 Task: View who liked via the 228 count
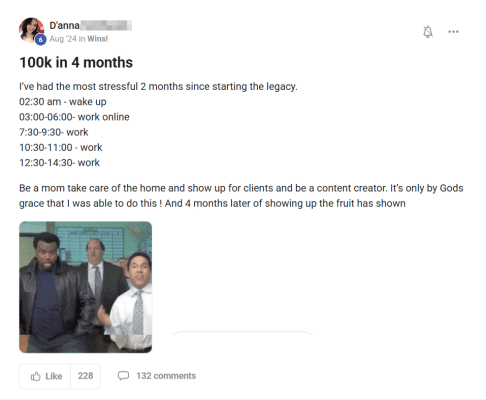(x=85, y=376)
